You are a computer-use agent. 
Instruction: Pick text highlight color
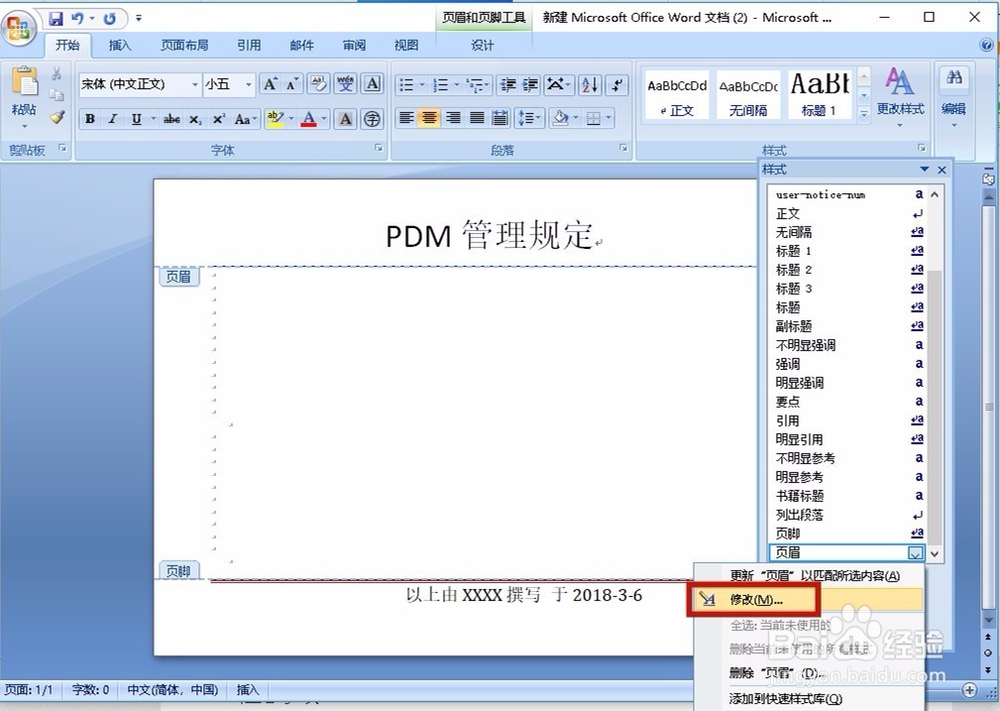[275, 119]
